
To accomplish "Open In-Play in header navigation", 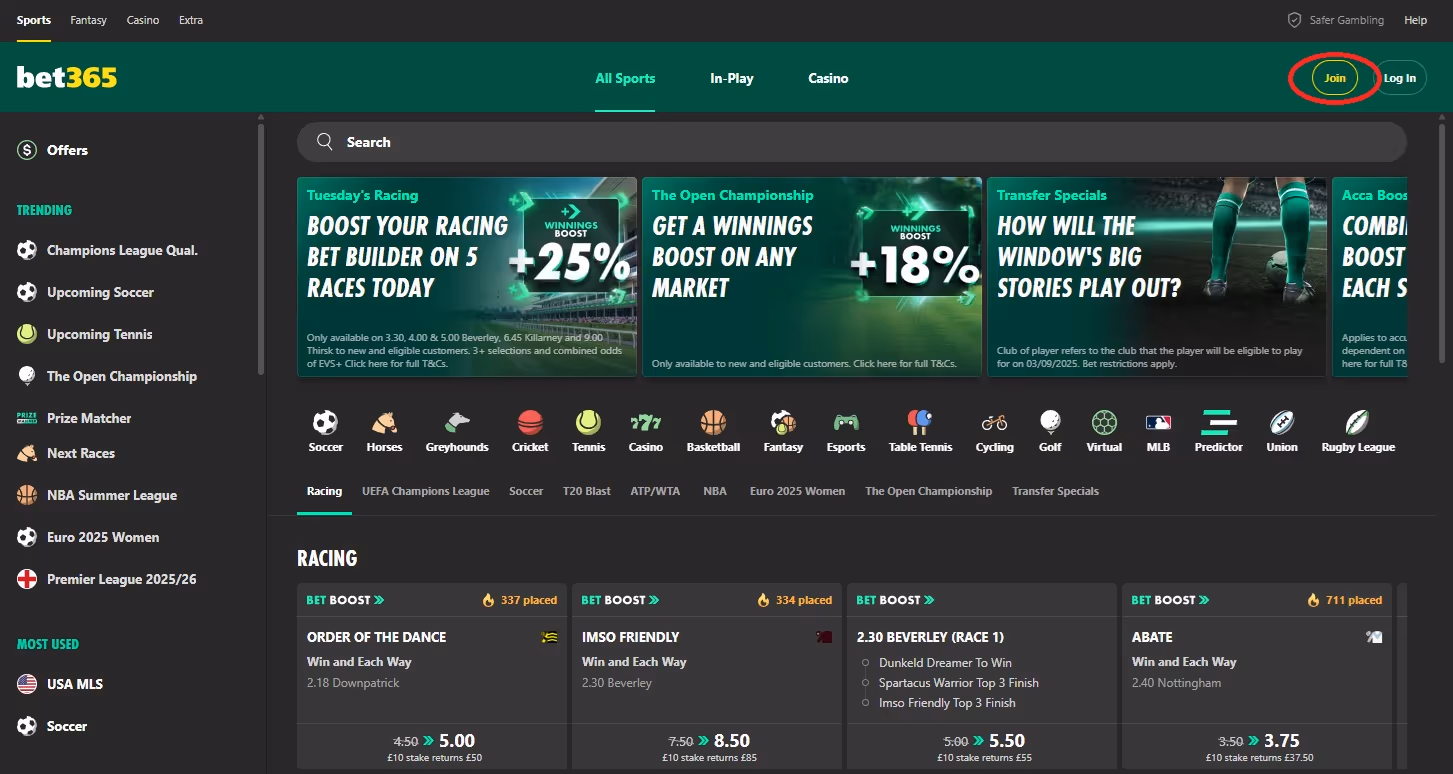I will pos(732,78).
